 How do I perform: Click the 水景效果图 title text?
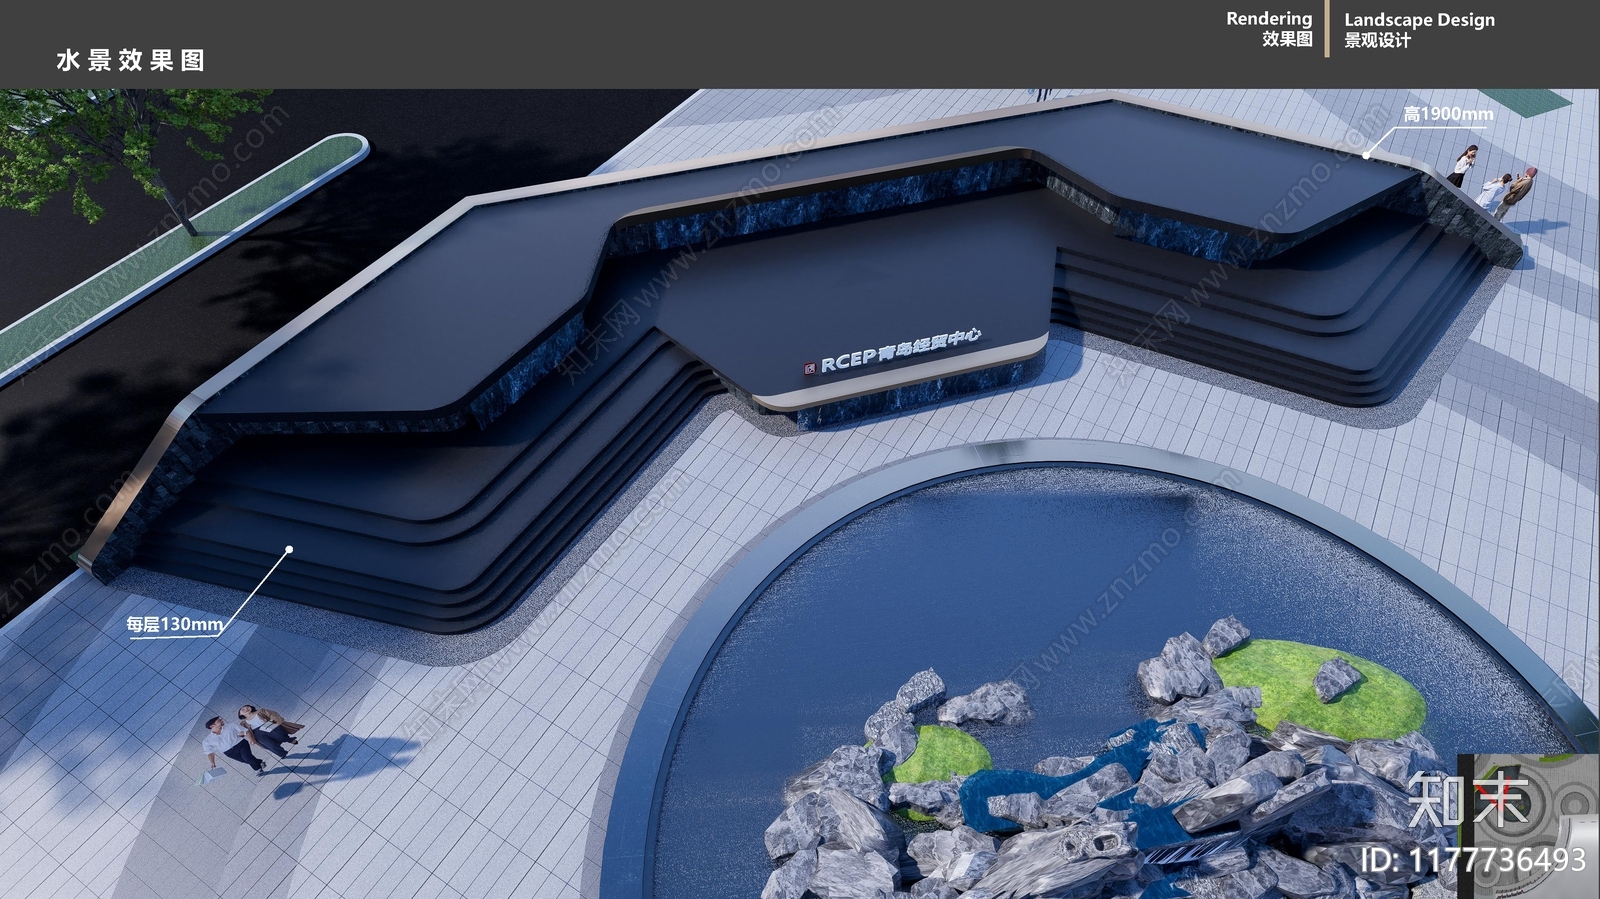point(131,61)
